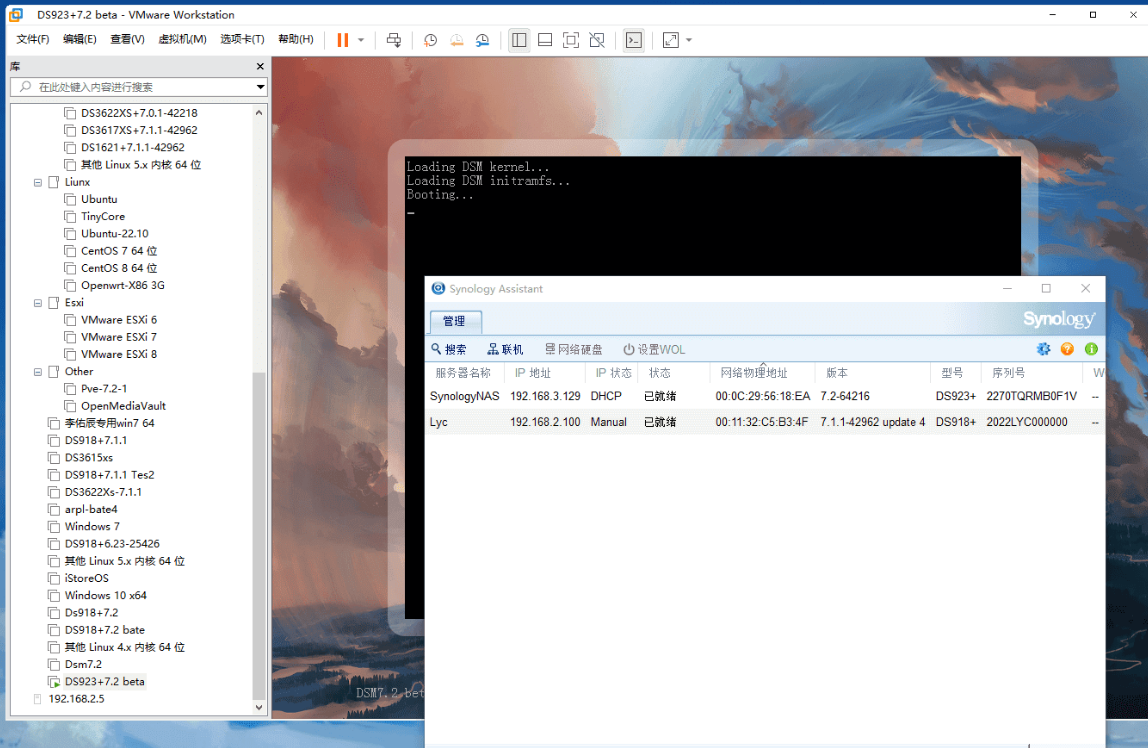Viewport: 1148px width, 748px height.
Task: Open Synology Assistant preferences gear
Action: pyautogui.click(x=1043, y=349)
